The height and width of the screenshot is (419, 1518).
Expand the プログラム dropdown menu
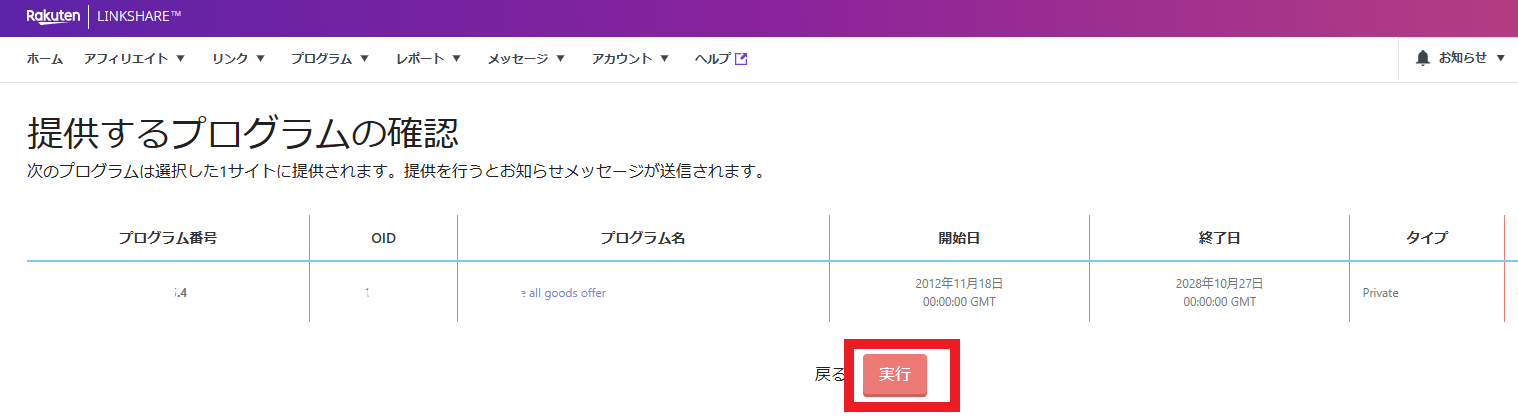(x=330, y=59)
